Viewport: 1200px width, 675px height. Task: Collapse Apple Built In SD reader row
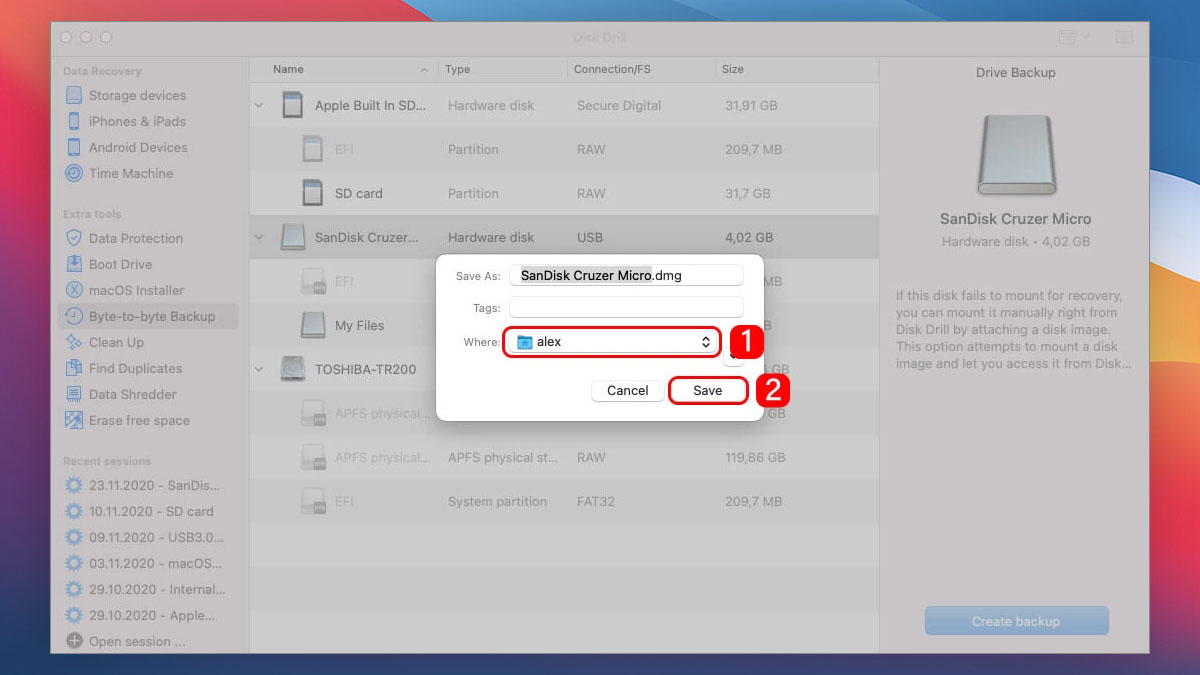[x=259, y=105]
